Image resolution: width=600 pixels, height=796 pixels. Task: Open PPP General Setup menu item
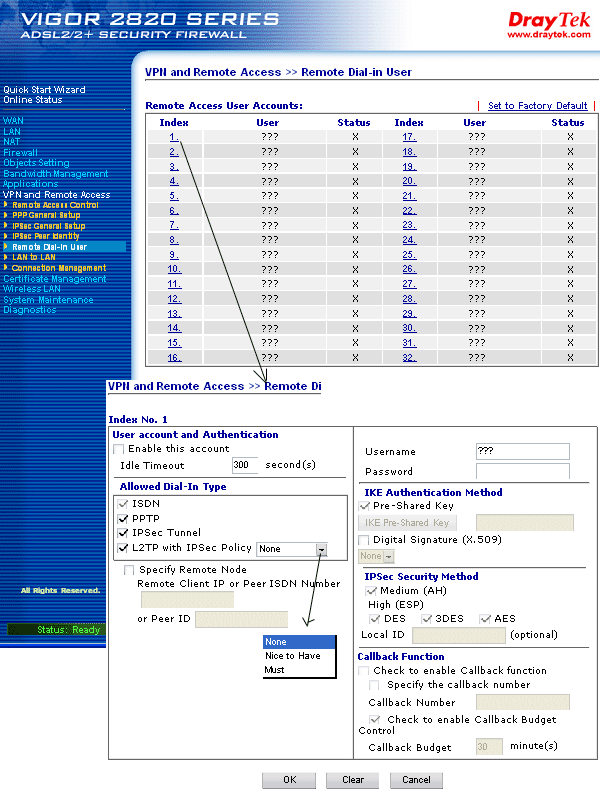[46, 215]
